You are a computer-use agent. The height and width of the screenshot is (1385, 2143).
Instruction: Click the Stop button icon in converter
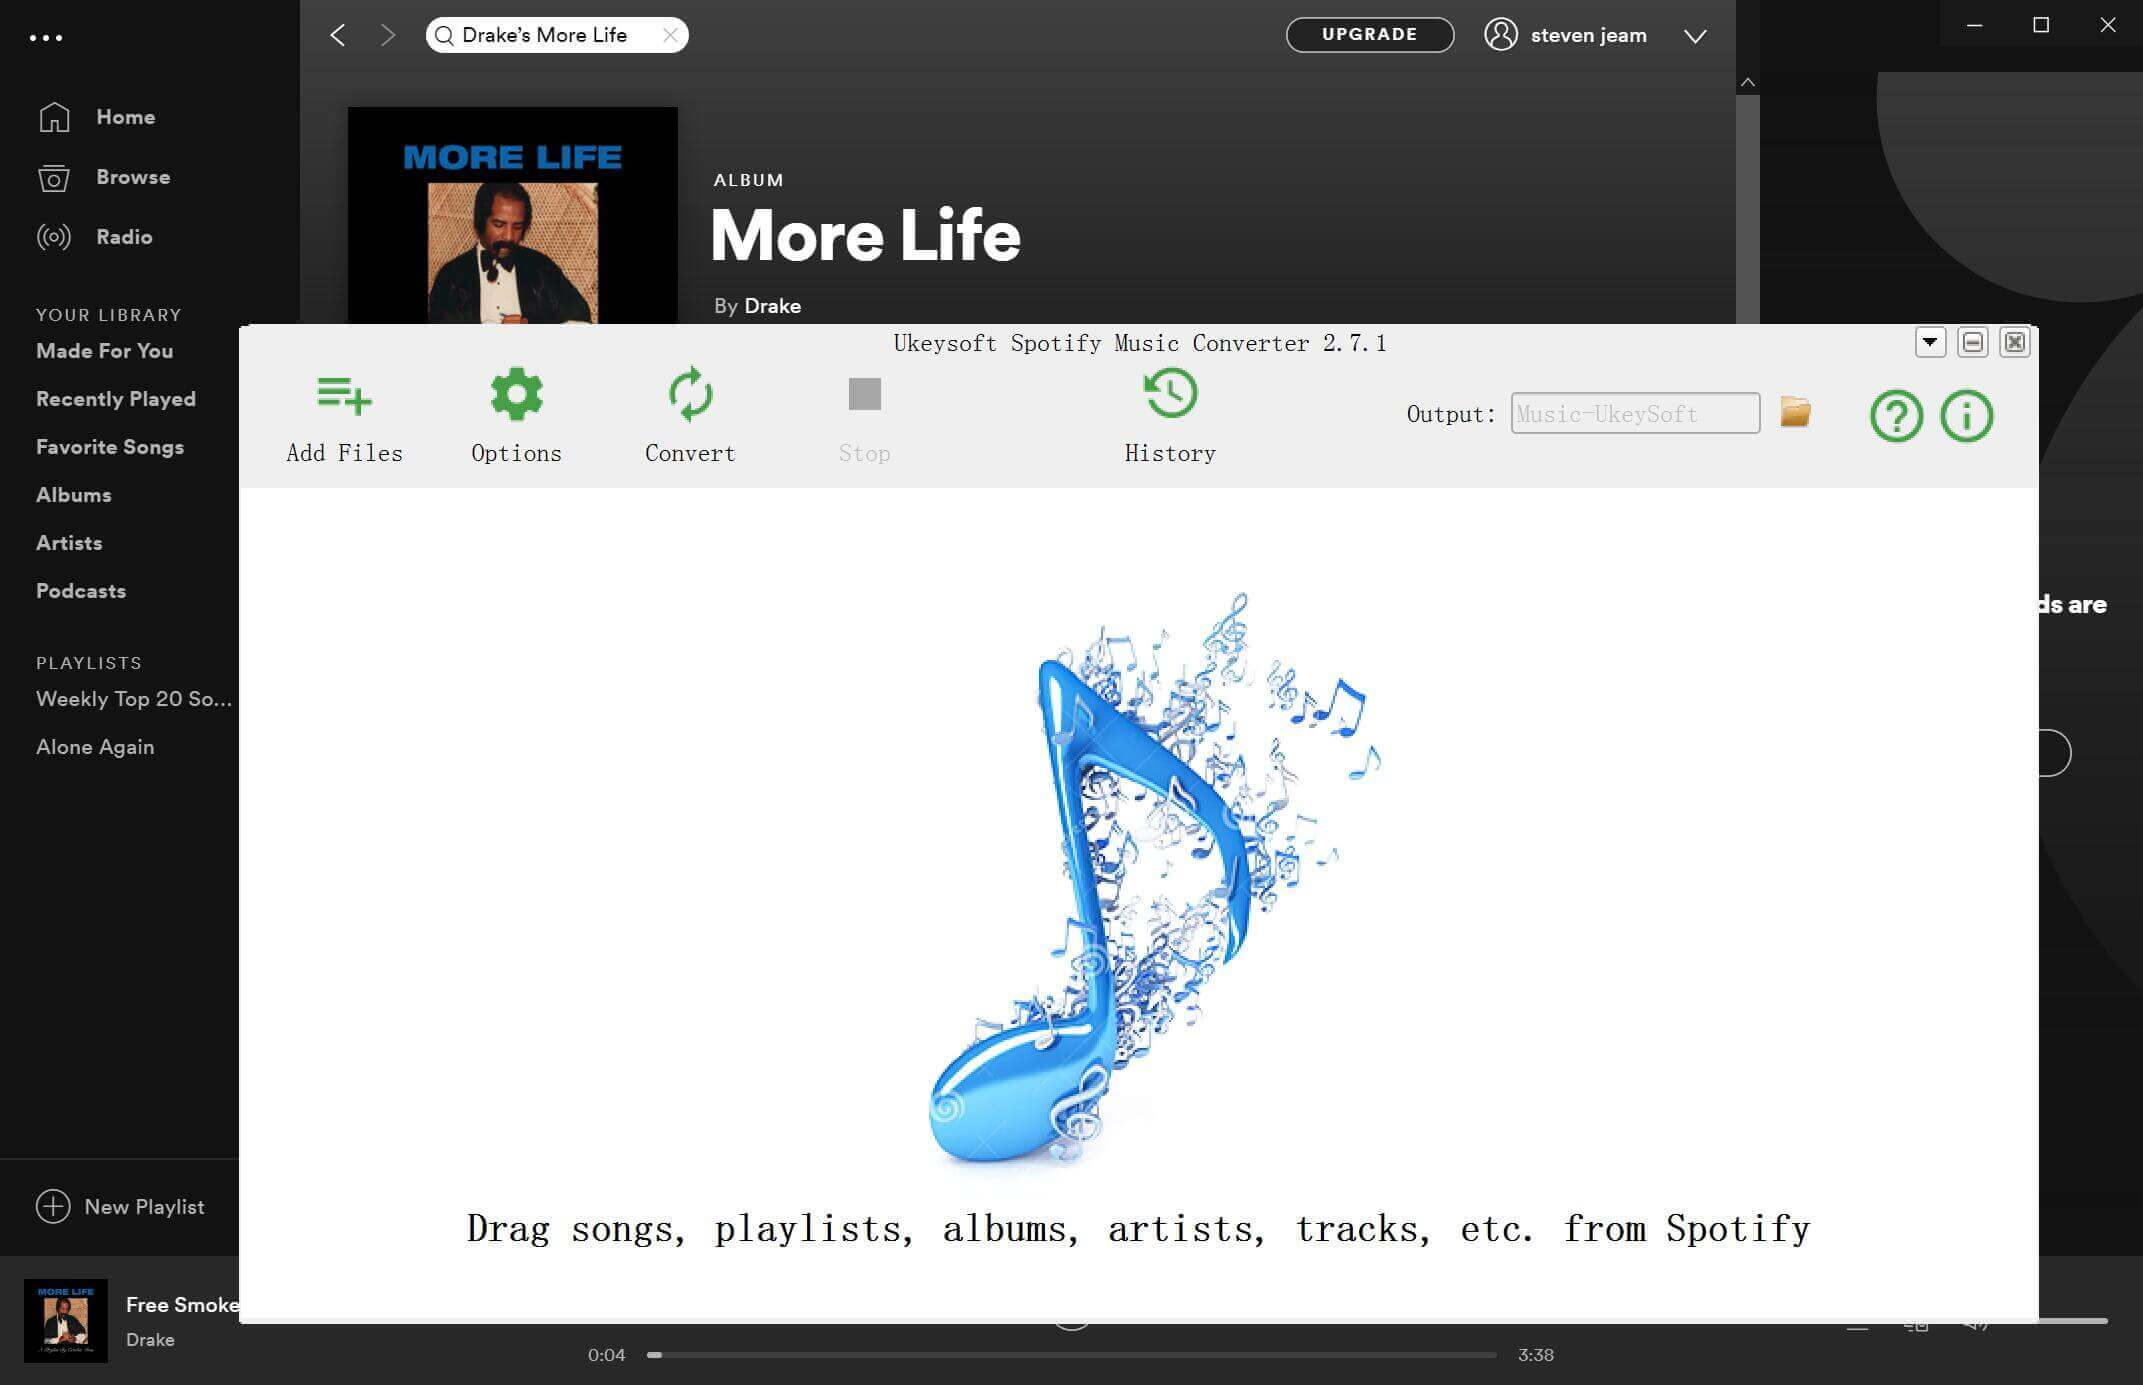pyautogui.click(x=864, y=393)
